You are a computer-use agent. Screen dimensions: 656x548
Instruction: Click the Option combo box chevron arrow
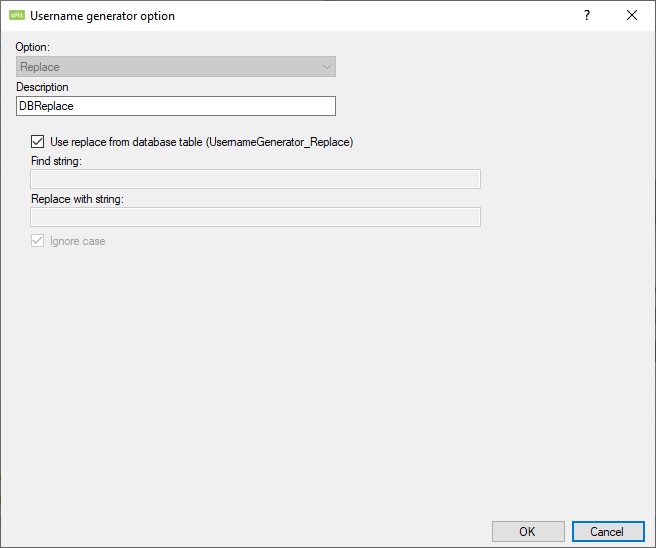click(326, 67)
